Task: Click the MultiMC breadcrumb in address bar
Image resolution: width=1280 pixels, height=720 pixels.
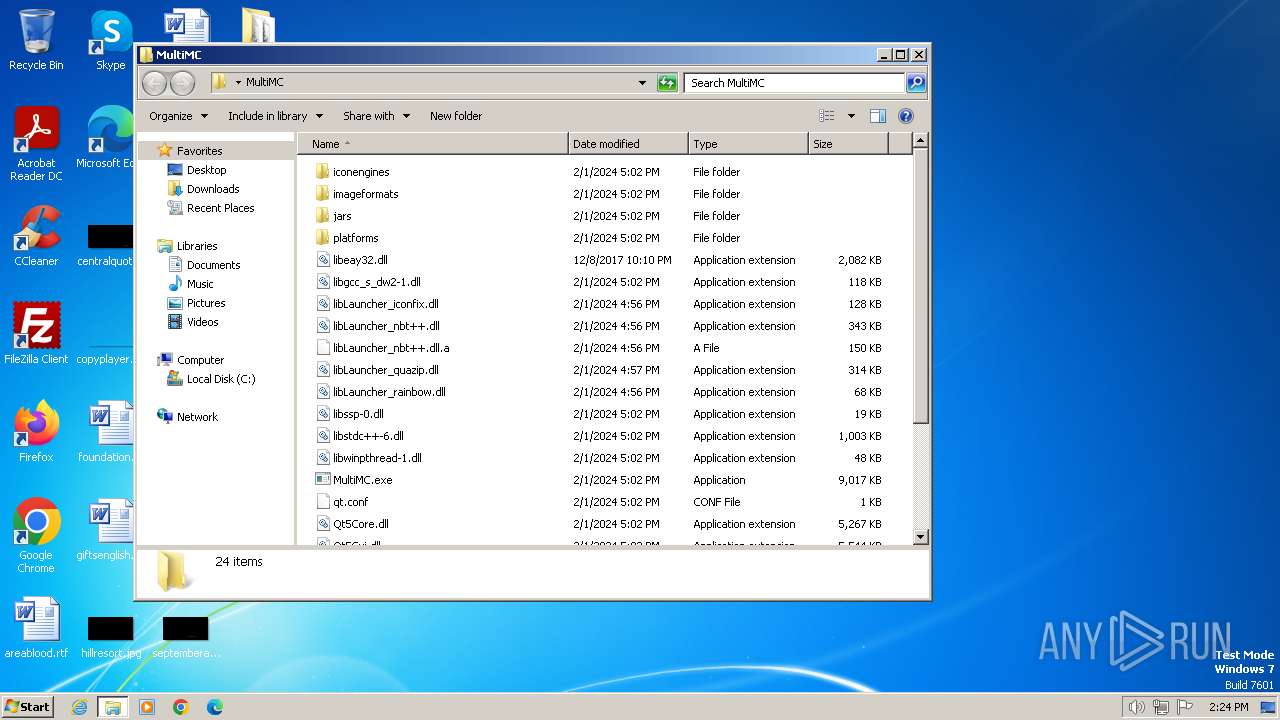Action: coord(265,83)
